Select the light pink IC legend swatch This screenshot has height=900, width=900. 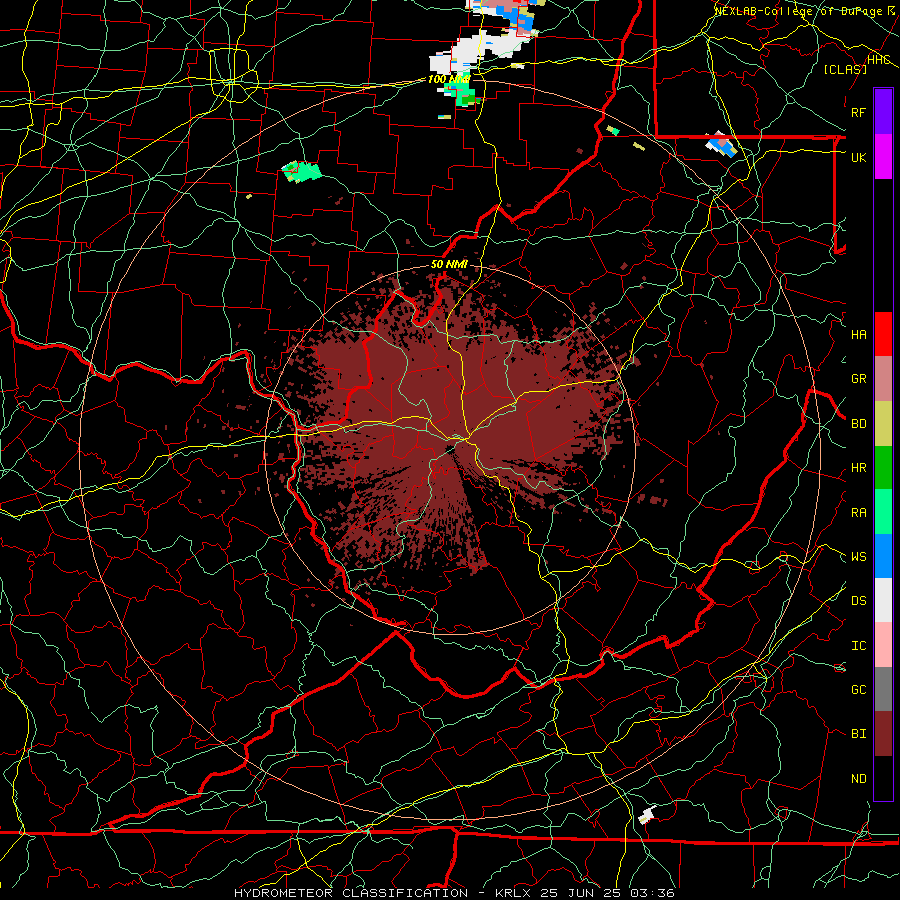(883, 645)
